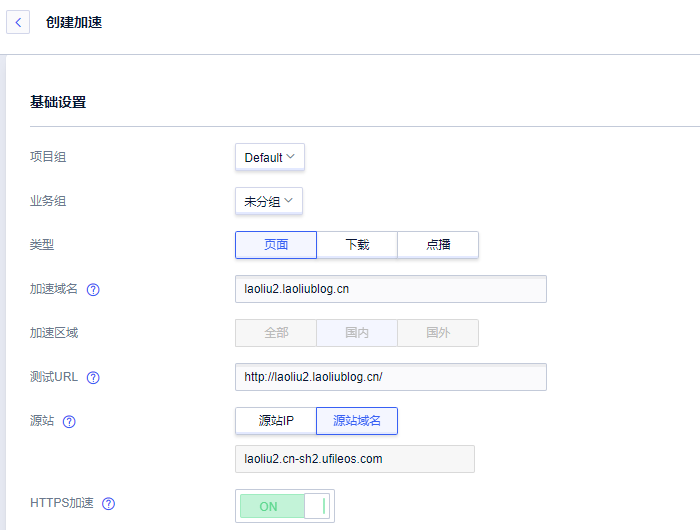
Task: Select 点播 acceleration type
Action: (438, 245)
